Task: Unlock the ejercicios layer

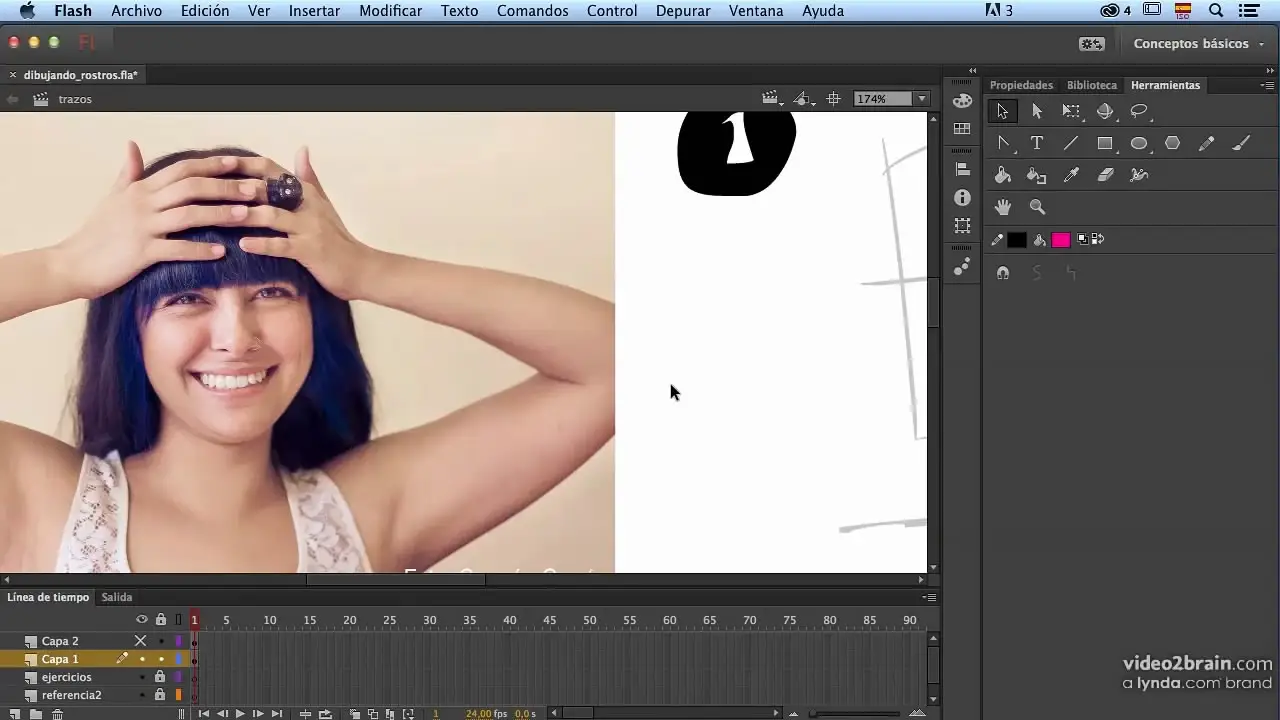Action: tap(160, 677)
